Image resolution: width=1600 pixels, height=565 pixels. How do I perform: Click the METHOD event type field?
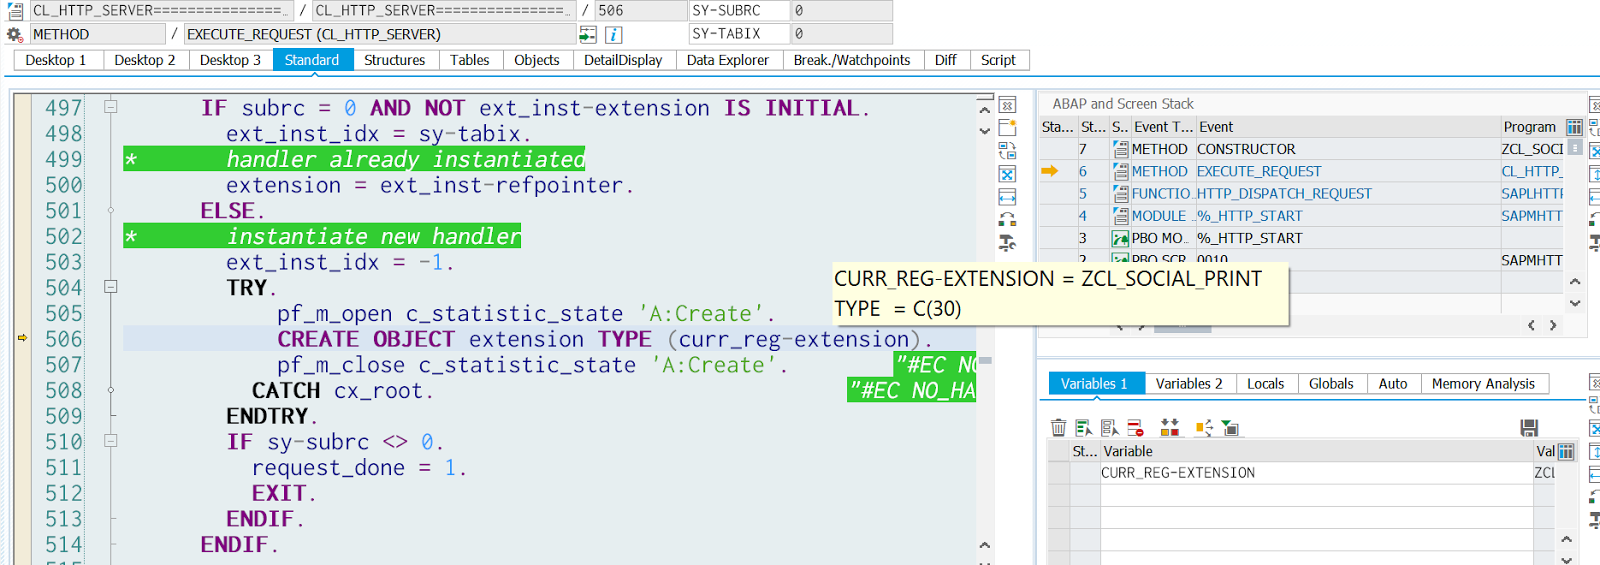(x=97, y=34)
